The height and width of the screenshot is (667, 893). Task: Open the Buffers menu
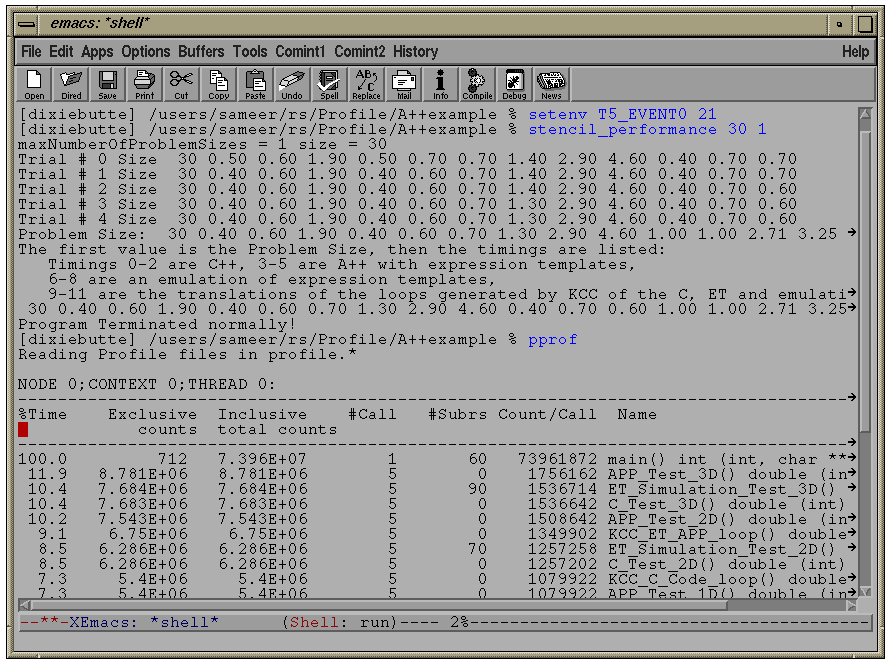click(x=201, y=52)
